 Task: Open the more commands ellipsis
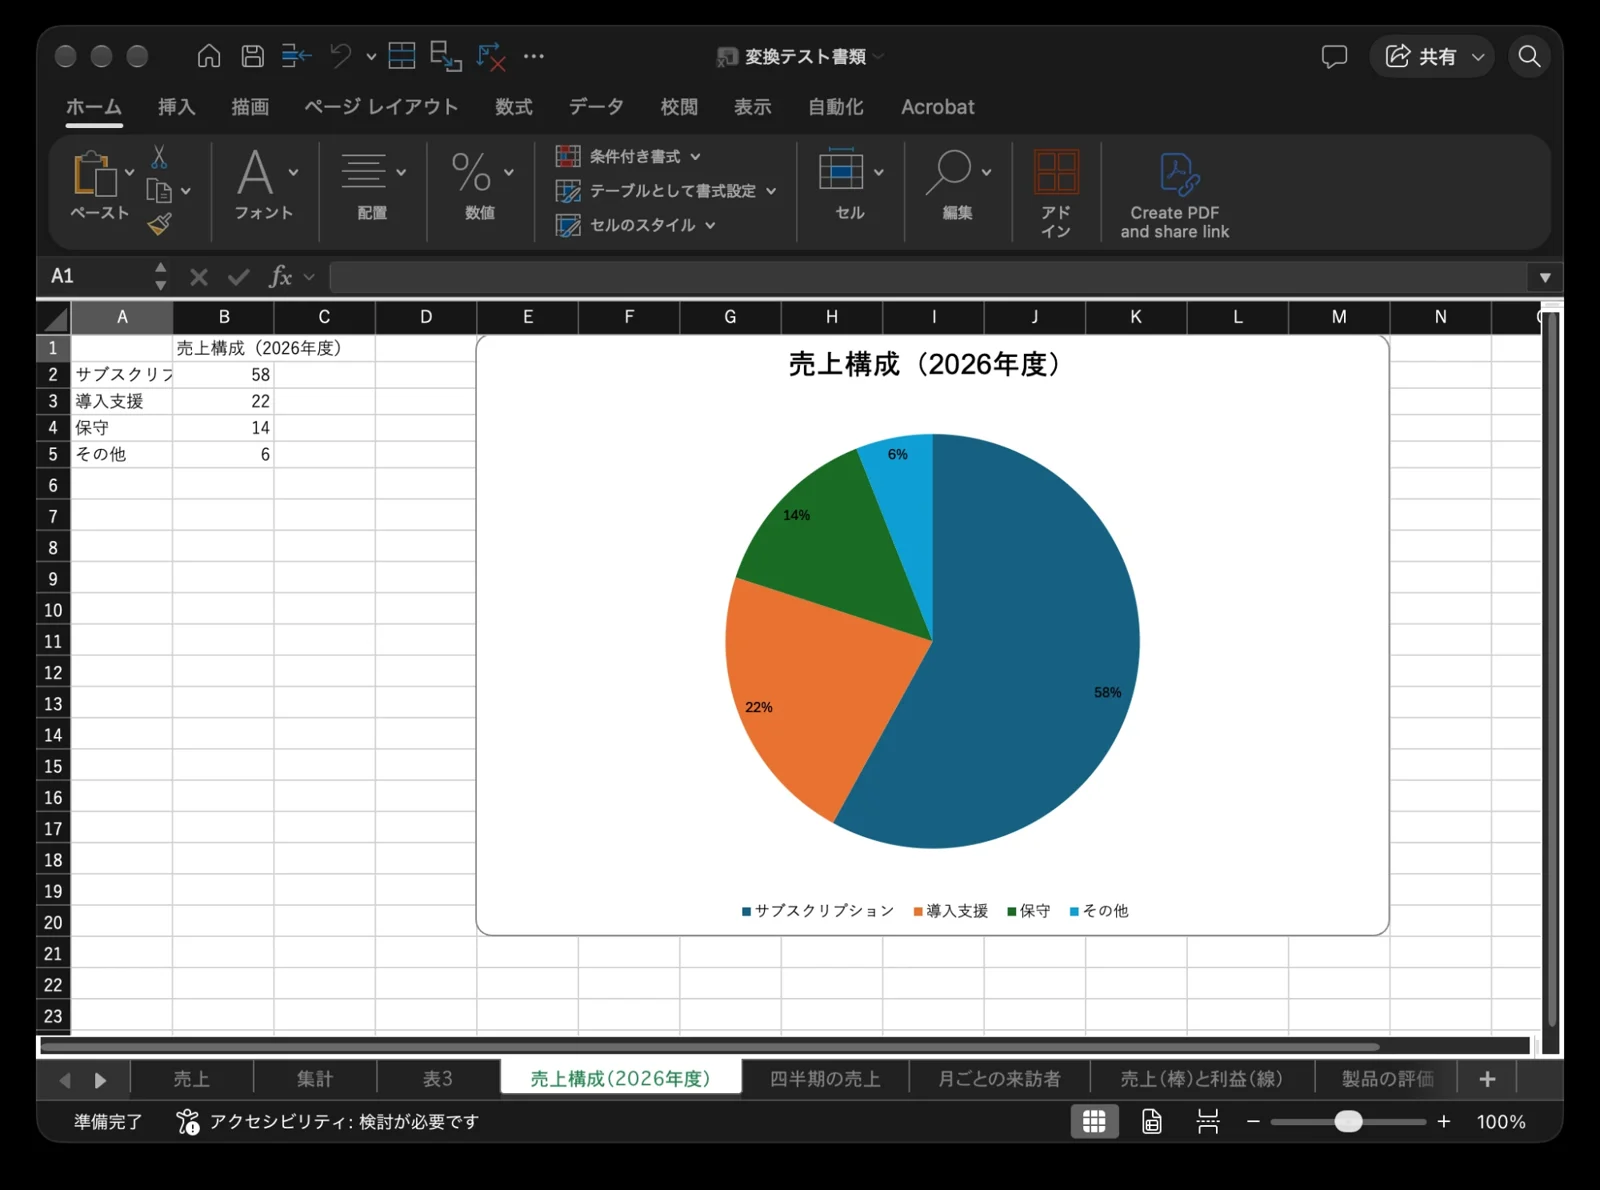[534, 56]
